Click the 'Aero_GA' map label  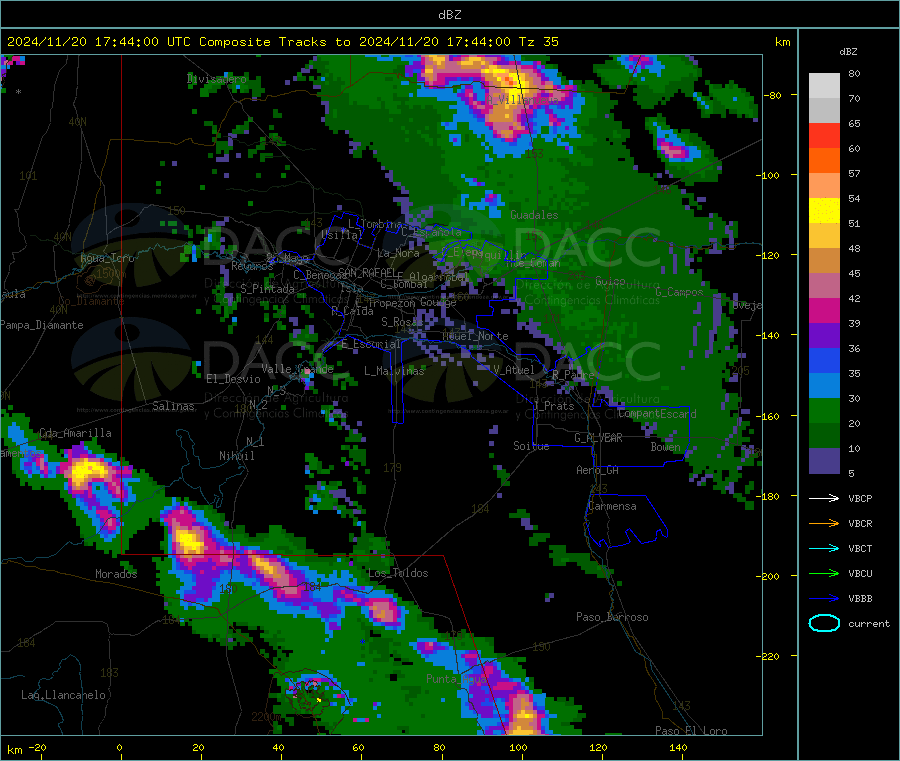[x=597, y=470]
